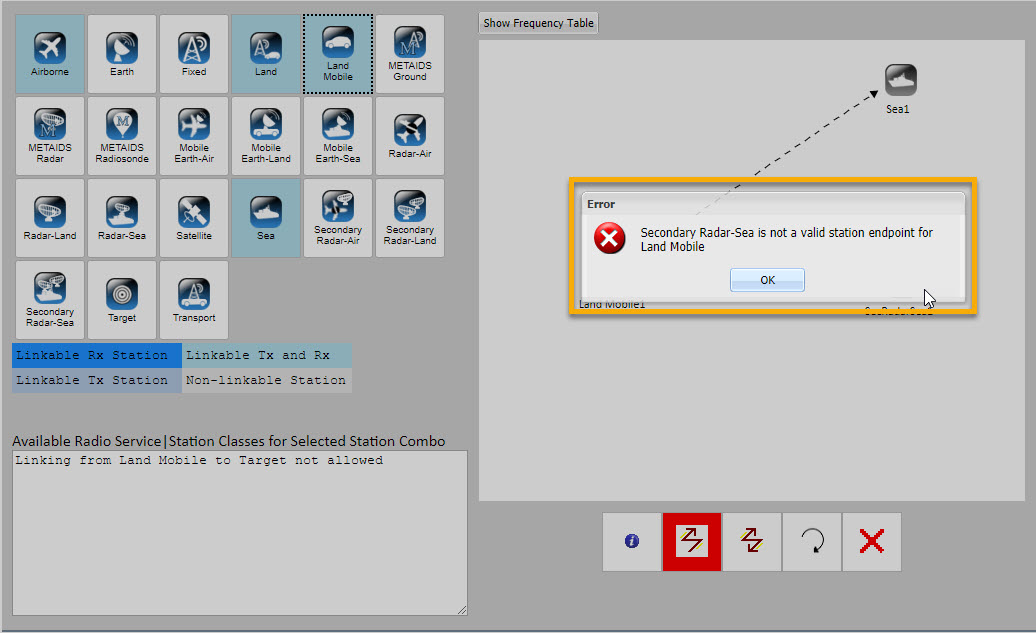Pick the Secondary Radar-Air station tile
The image size is (1036, 633).
point(338,217)
